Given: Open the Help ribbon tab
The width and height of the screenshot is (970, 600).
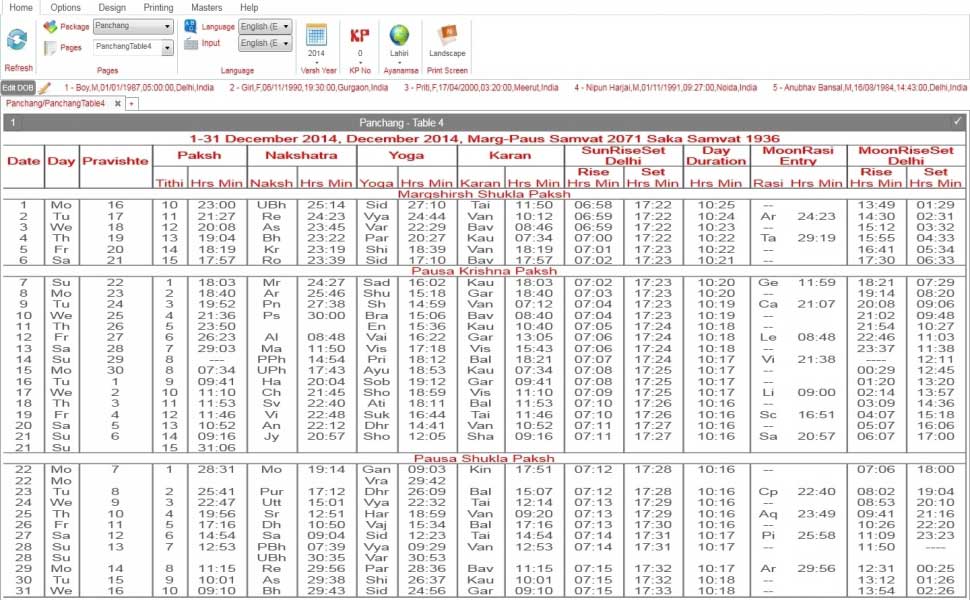Looking at the screenshot, I should pos(249,7).
